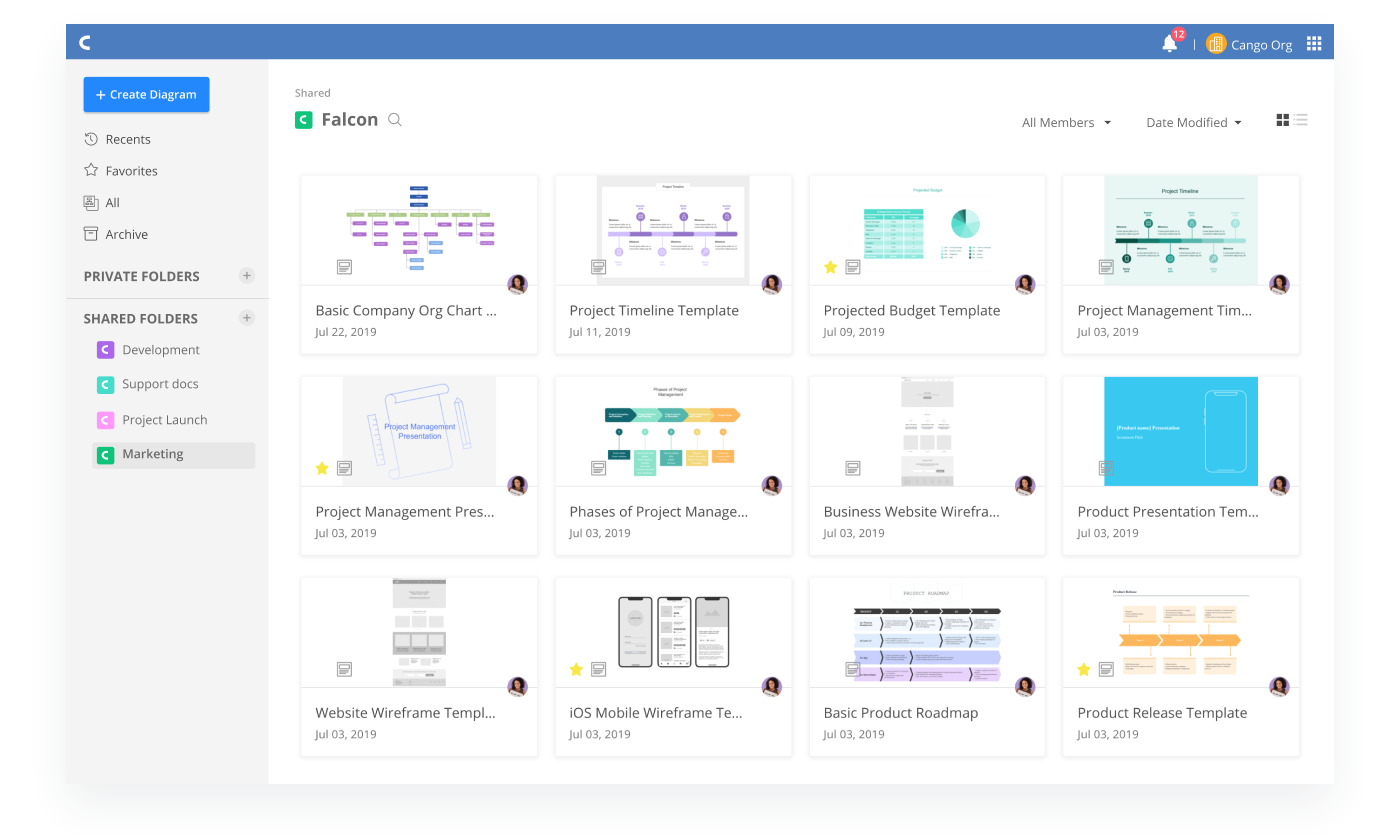1400x840 pixels.
Task: Switch to grid view
Action: pos(1282,119)
